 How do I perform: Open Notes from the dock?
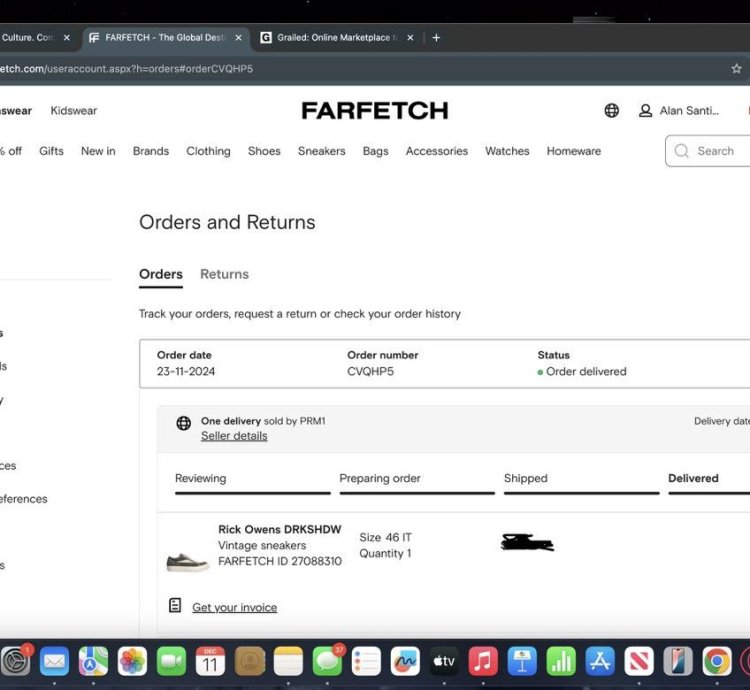click(x=288, y=662)
